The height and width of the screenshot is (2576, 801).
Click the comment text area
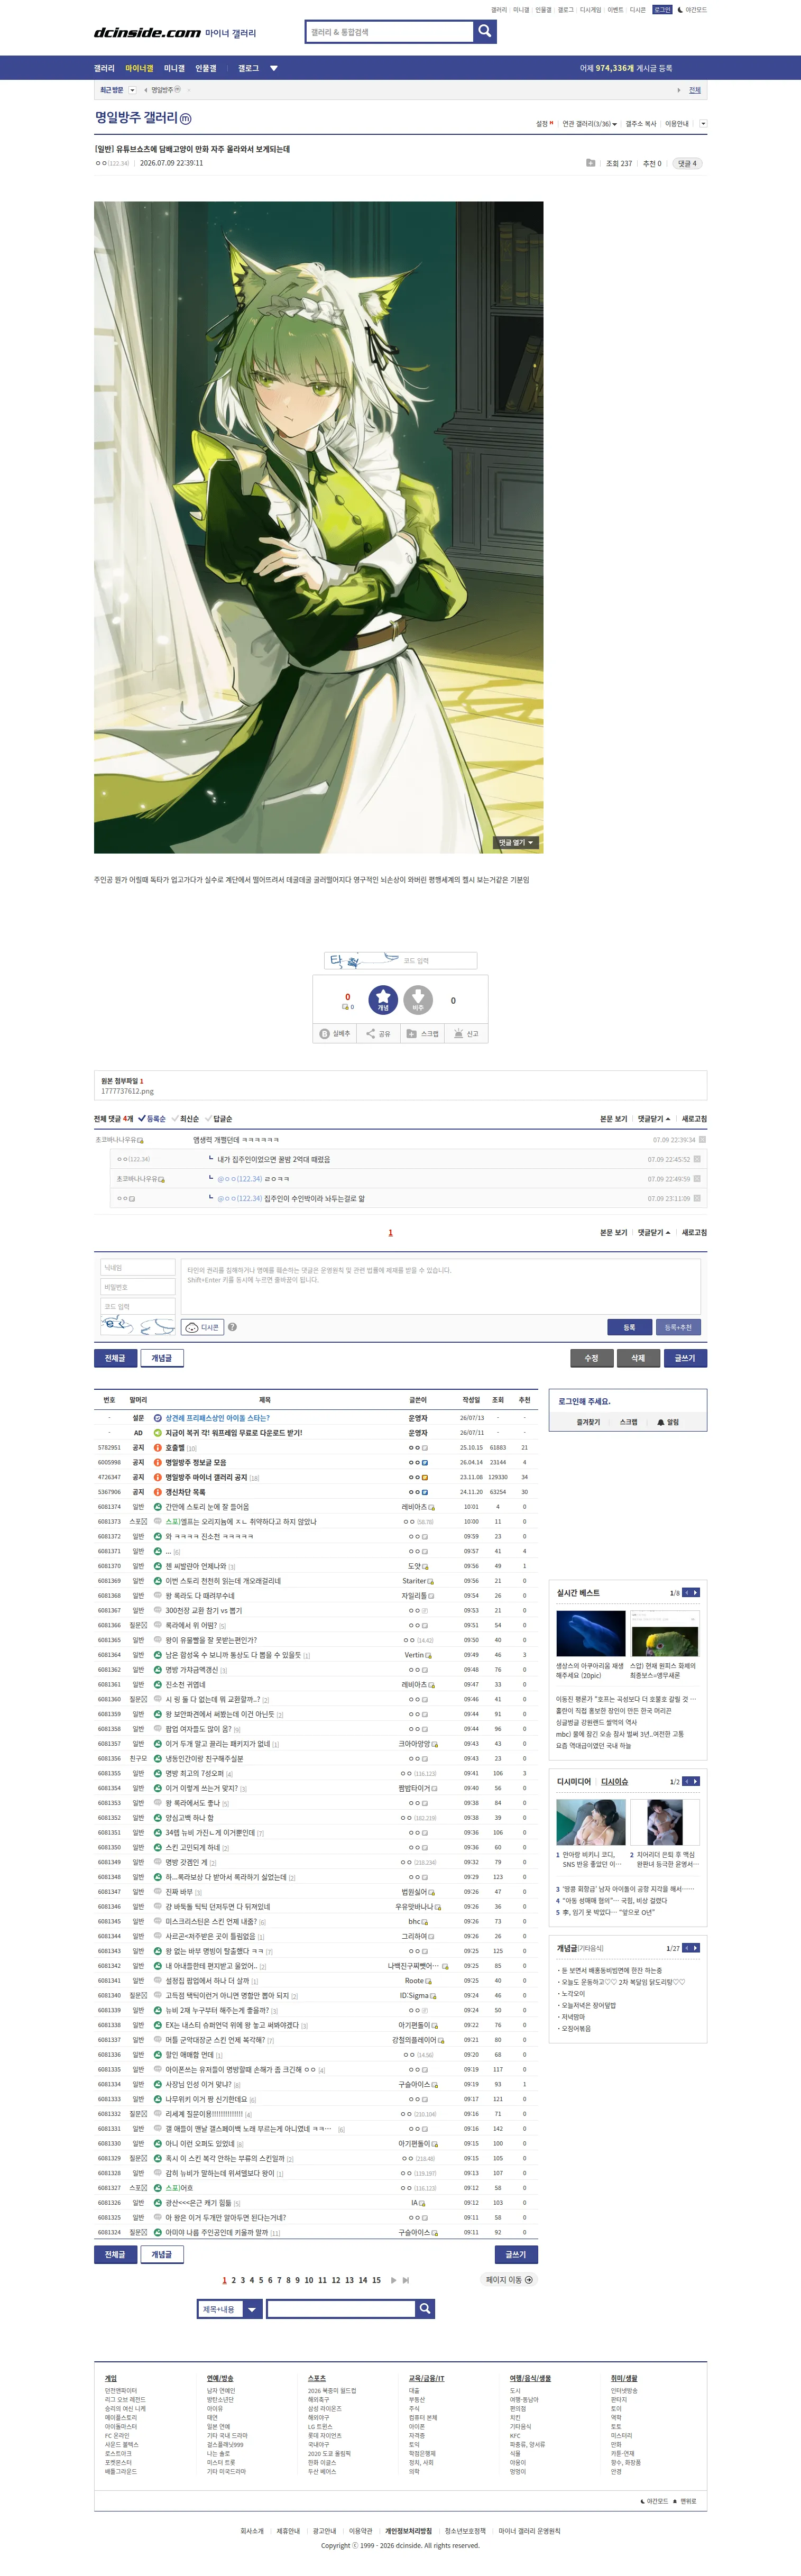coord(440,1286)
